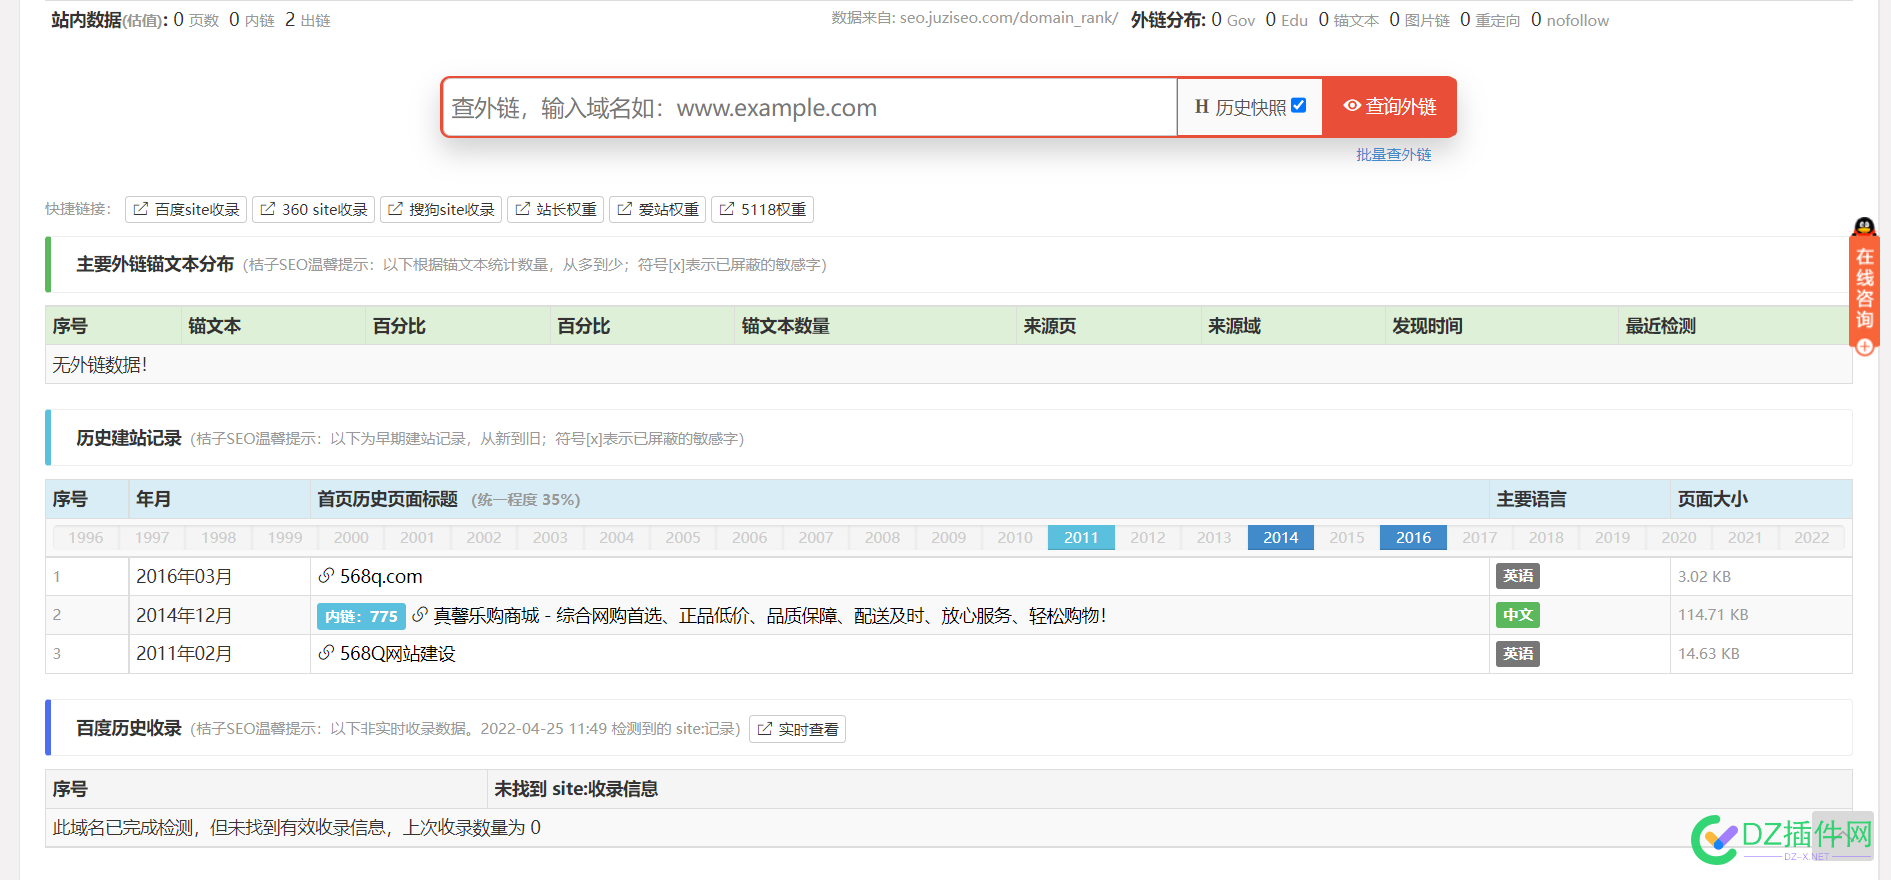Click the 实时查看 button
1891x880 pixels.
pos(797,729)
